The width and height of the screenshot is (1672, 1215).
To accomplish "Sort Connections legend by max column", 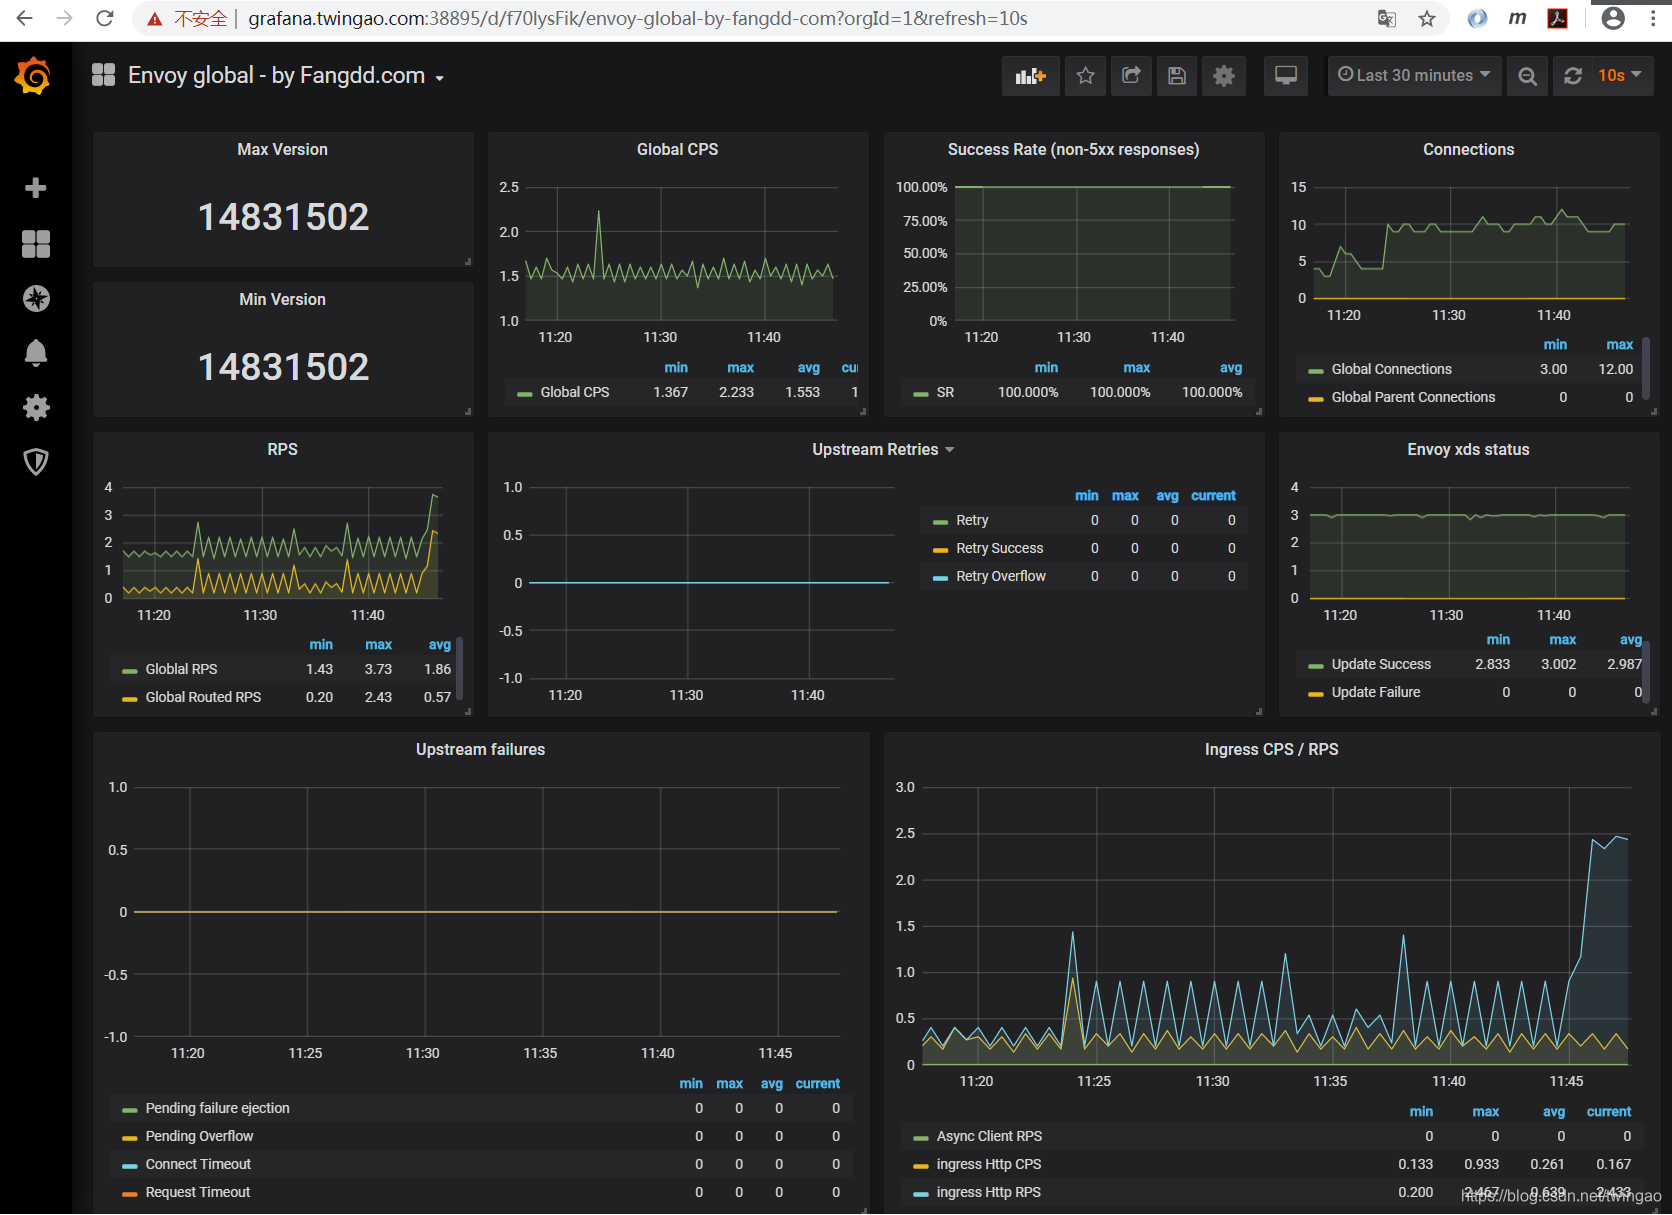I will coord(1619,344).
